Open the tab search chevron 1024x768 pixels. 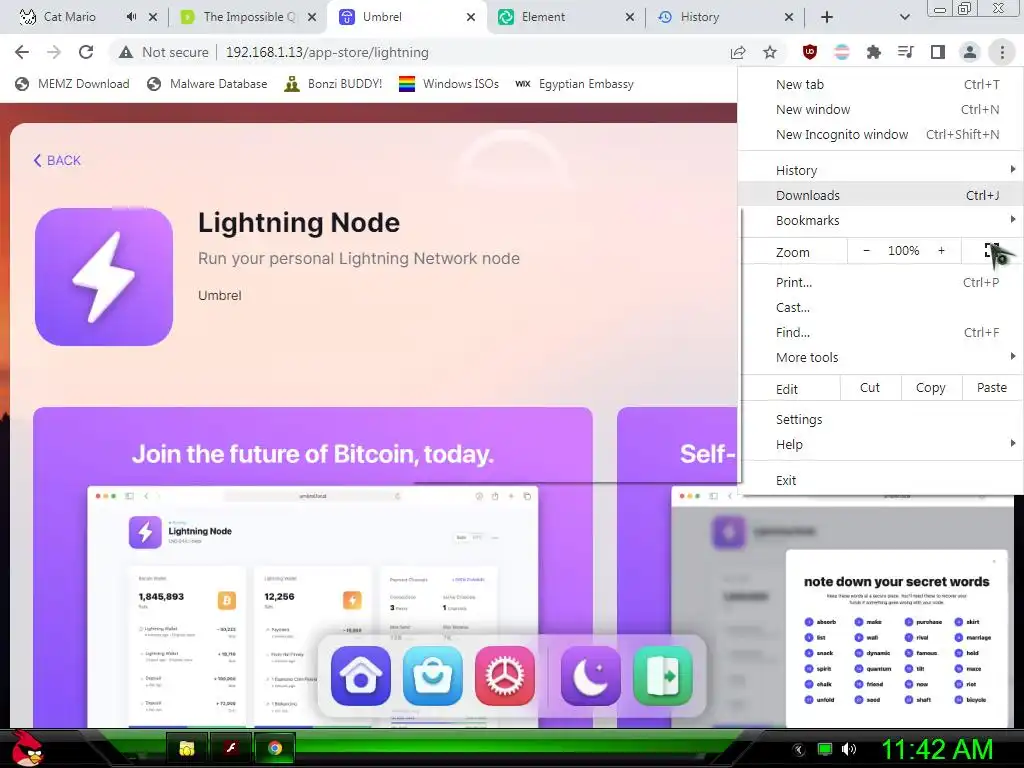(x=904, y=17)
